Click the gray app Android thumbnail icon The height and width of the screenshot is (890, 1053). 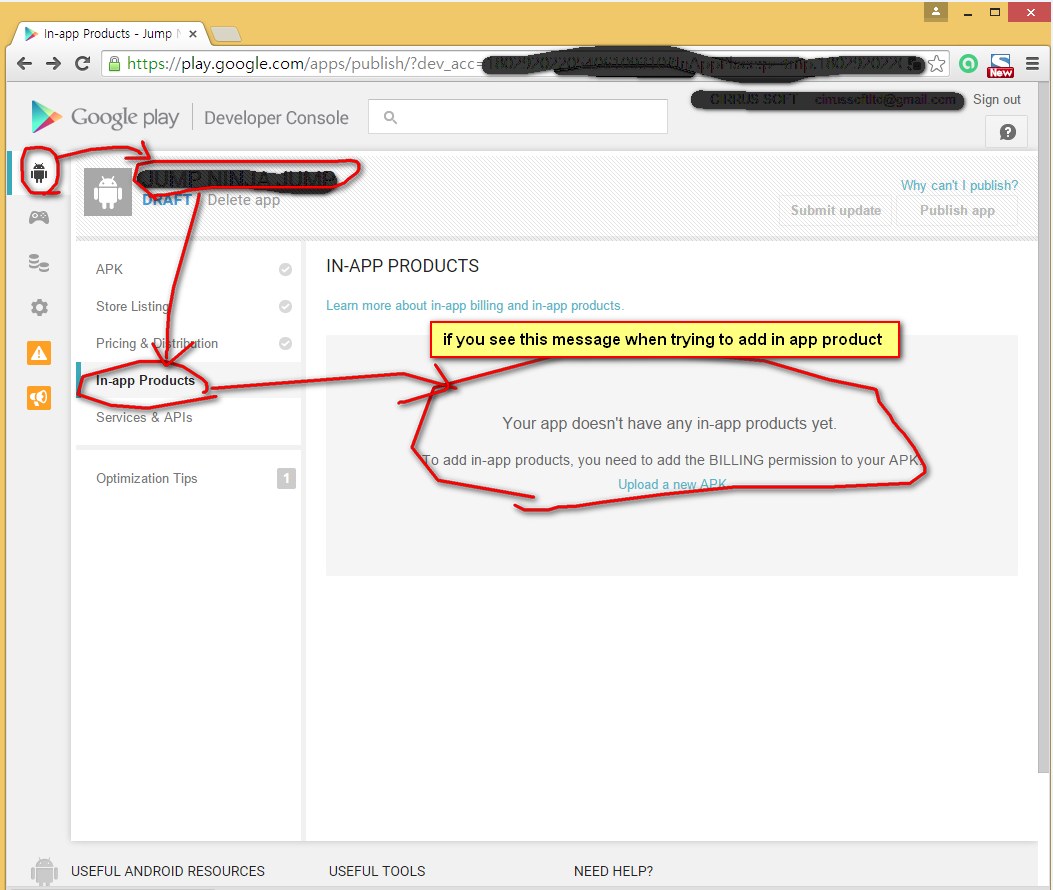[107, 192]
